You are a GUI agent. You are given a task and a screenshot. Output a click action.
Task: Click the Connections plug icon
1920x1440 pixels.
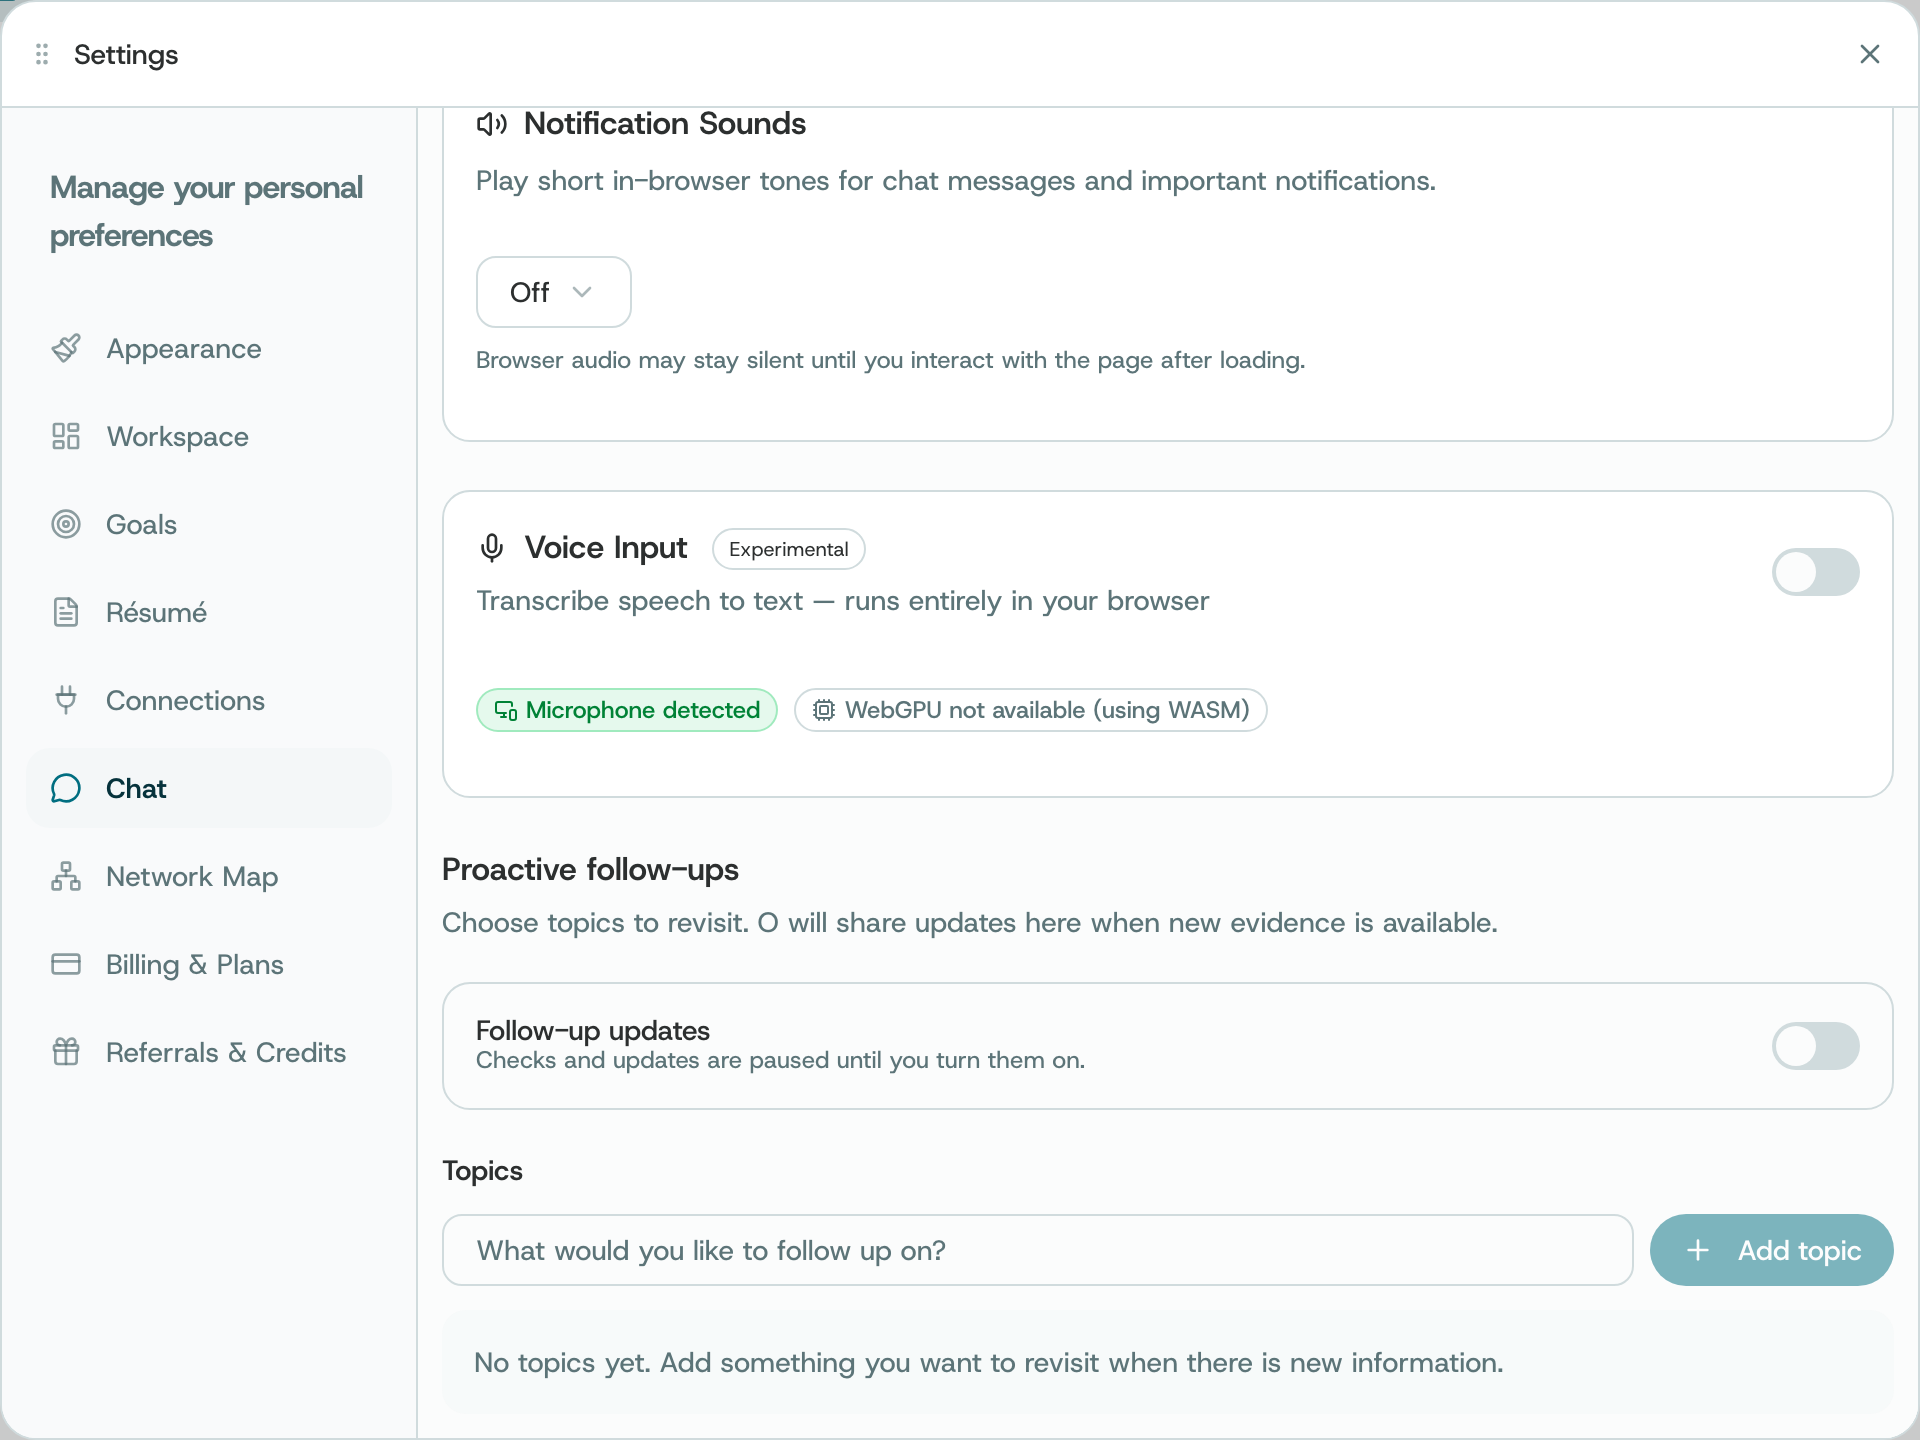click(x=66, y=700)
